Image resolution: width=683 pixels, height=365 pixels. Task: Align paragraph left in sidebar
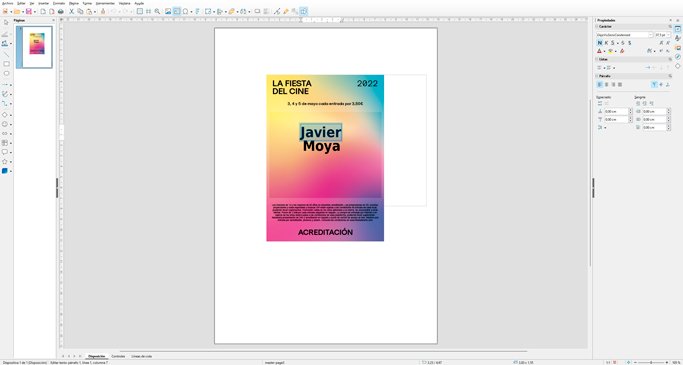click(x=600, y=84)
